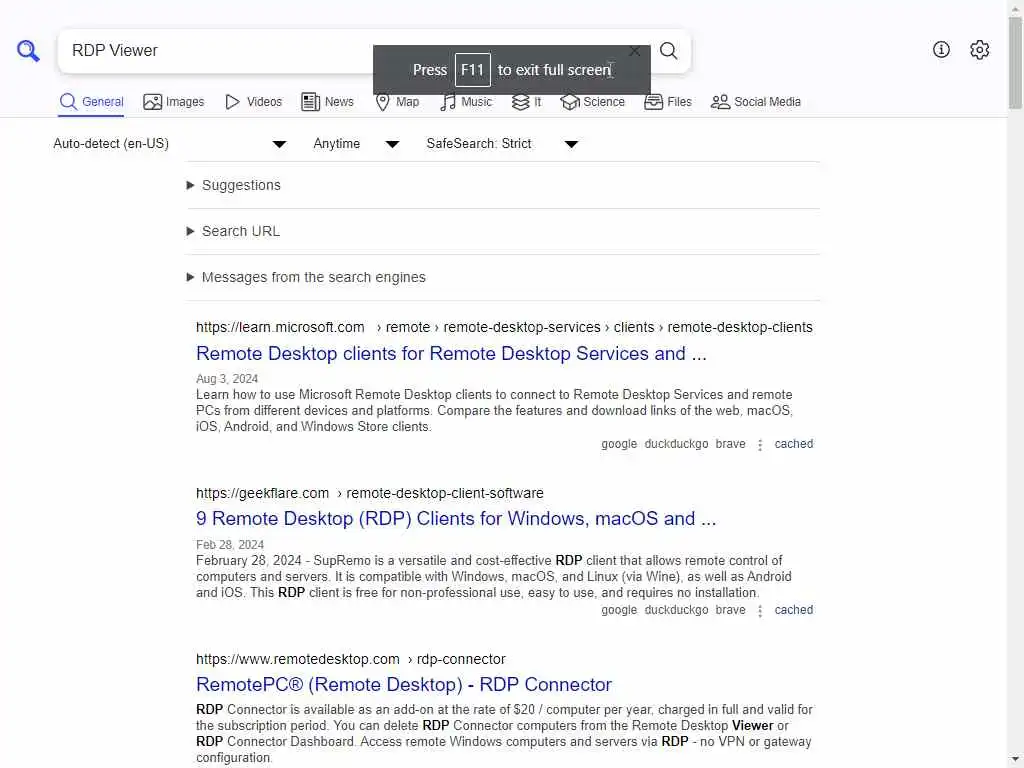
Task: Click geekflare.com URL breadcrumb
Action: point(370,493)
